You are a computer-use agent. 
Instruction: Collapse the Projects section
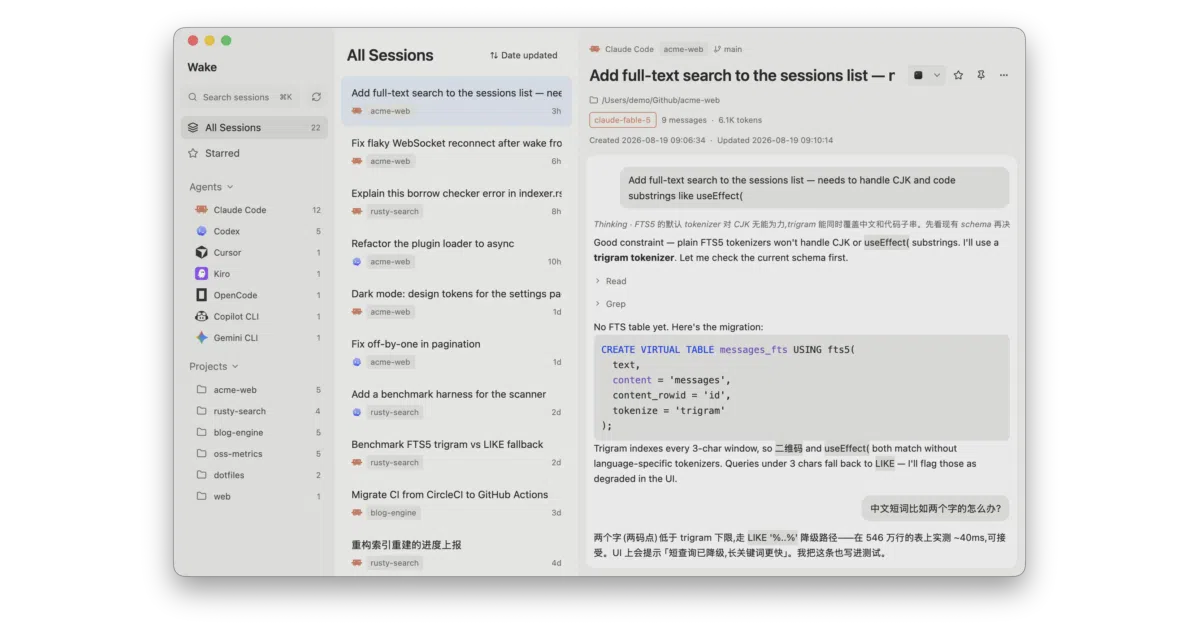[214, 366]
